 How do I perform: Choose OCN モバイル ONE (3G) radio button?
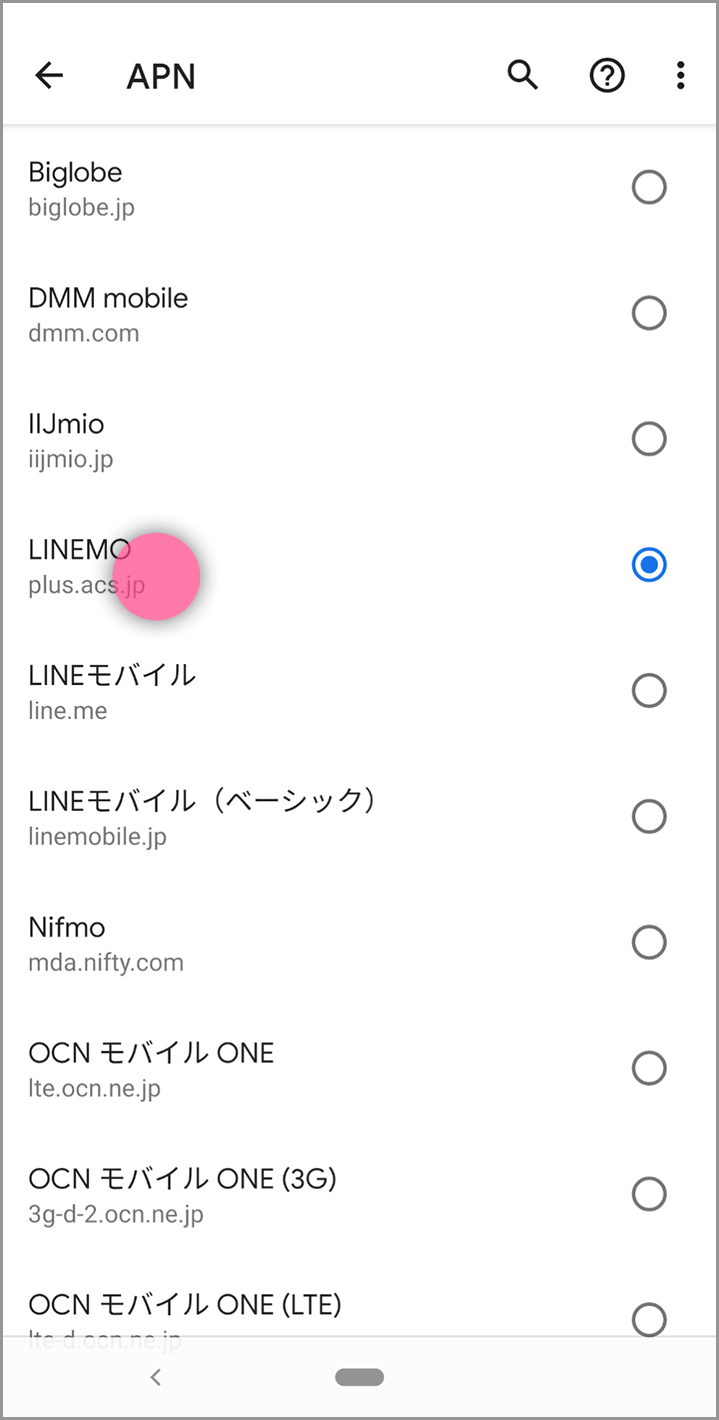649,1194
